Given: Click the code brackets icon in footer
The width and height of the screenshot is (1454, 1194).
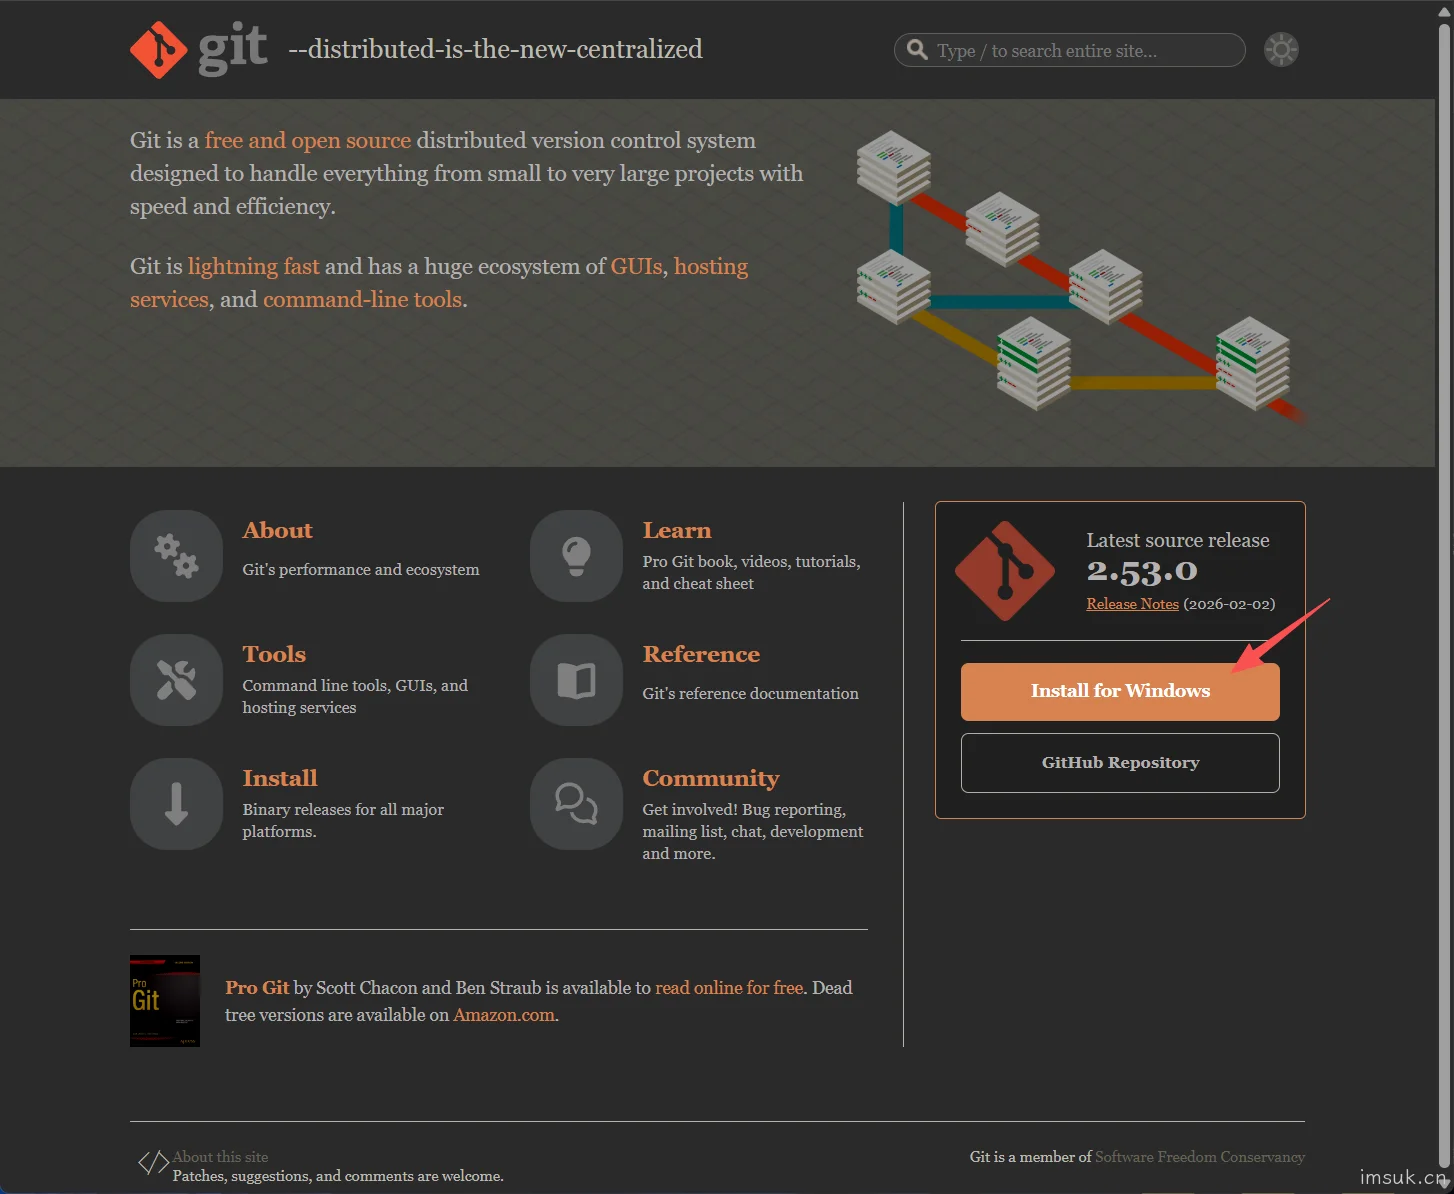Looking at the screenshot, I should [153, 1162].
